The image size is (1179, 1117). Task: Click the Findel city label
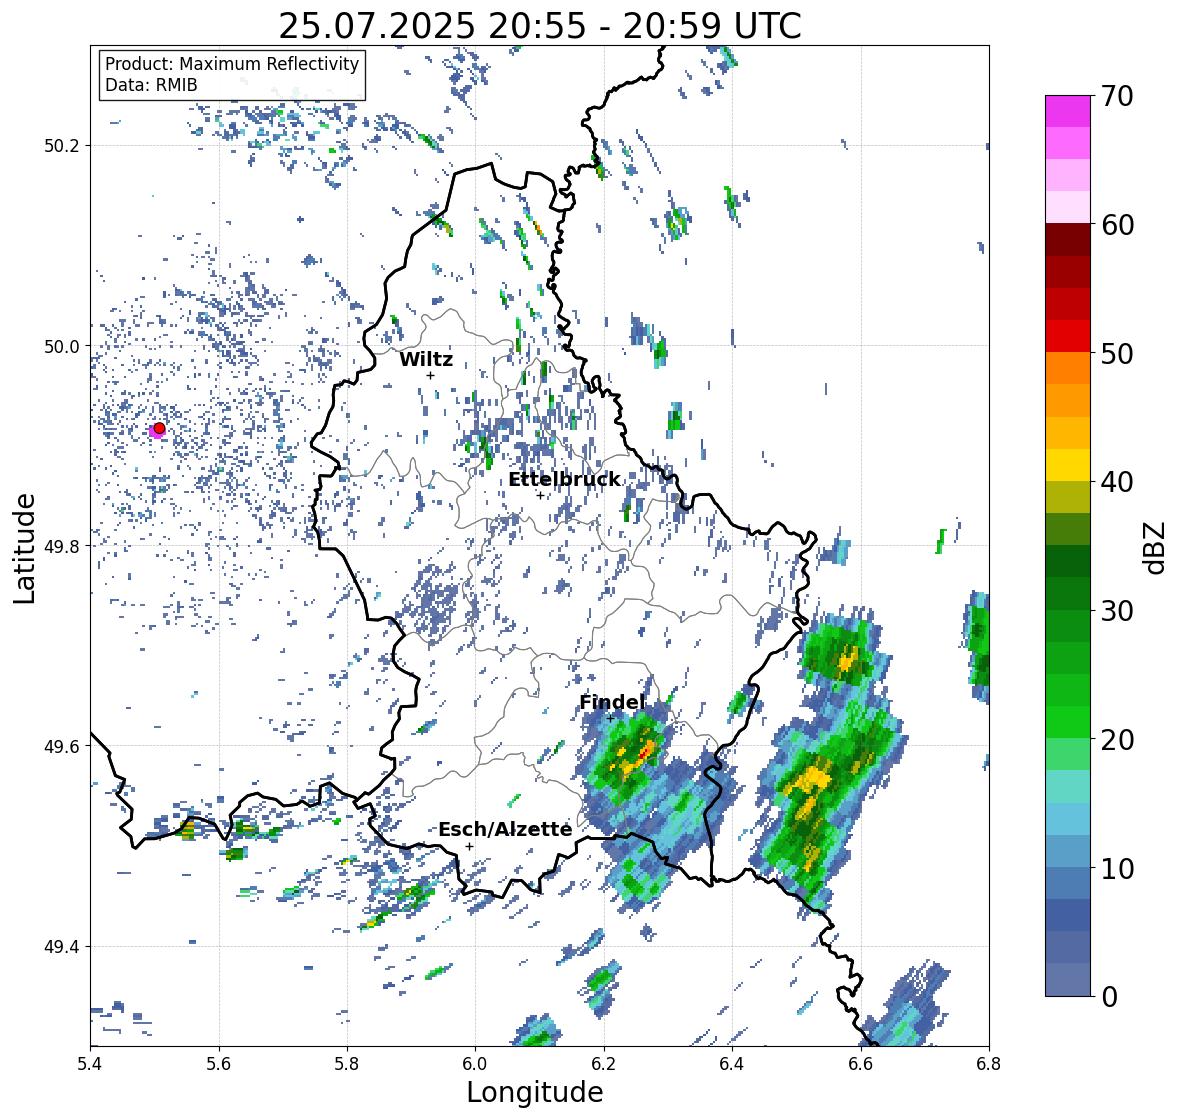click(x=612, y=702)
